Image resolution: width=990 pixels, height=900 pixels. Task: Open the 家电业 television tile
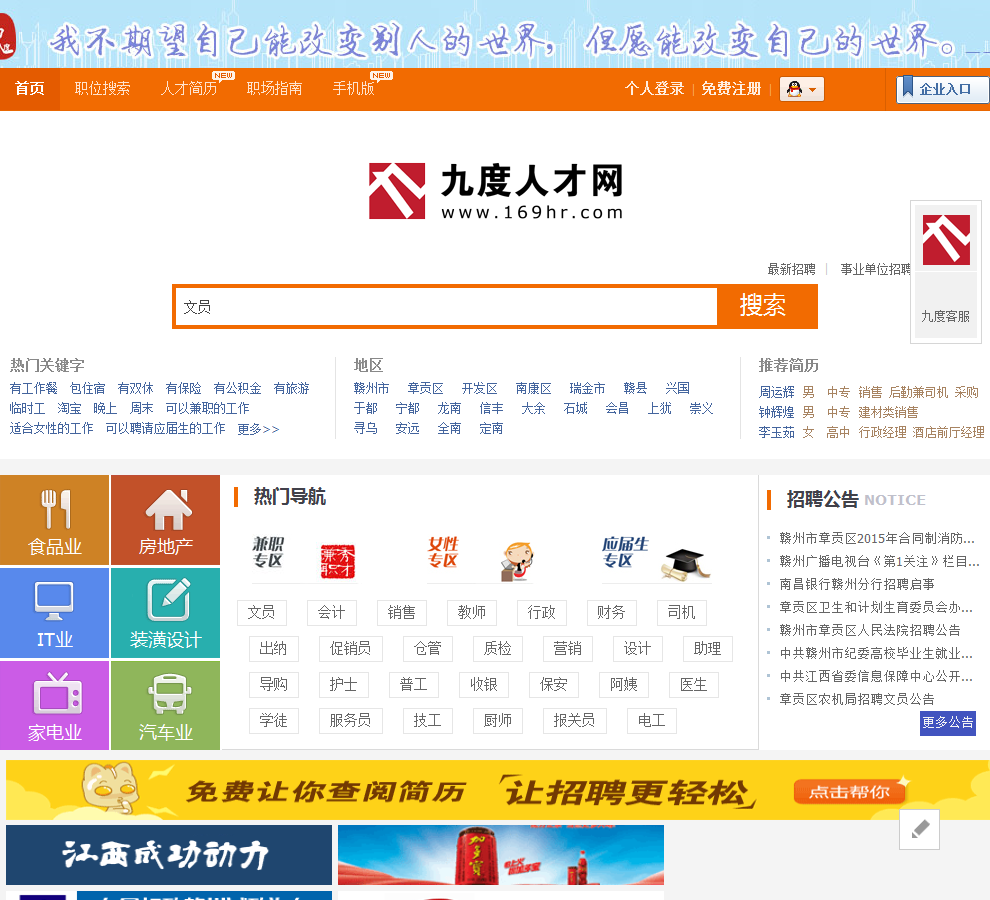click(54, 705)
